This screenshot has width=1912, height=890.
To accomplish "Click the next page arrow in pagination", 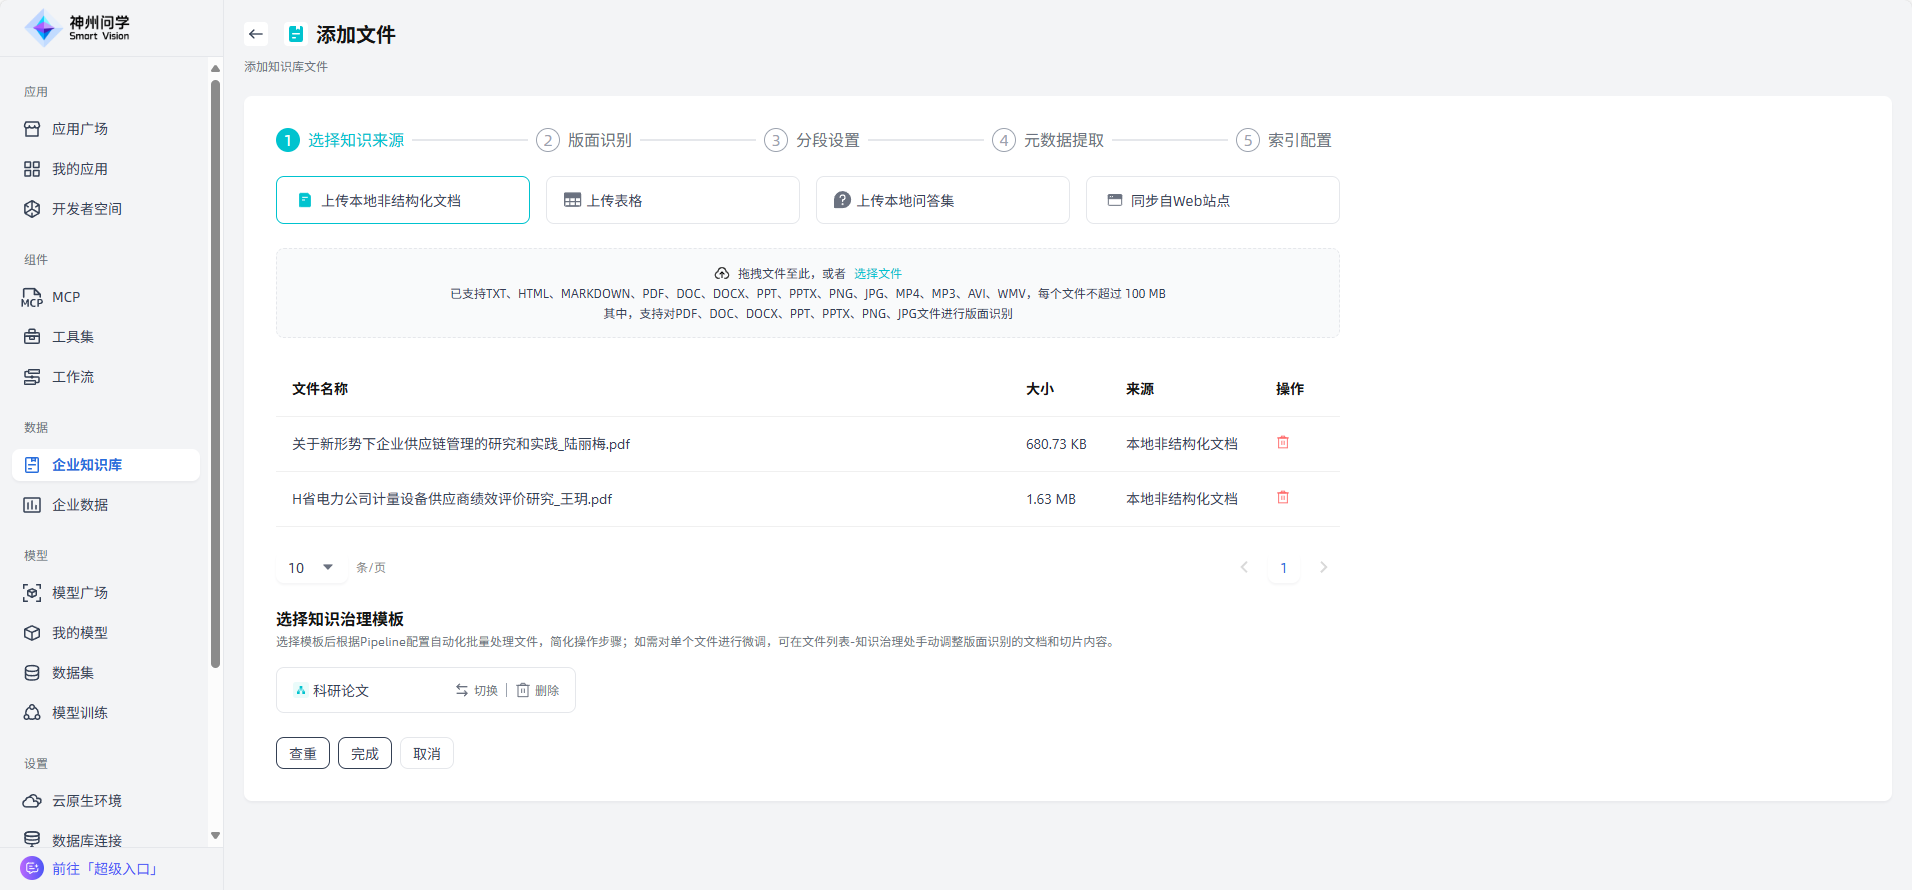I will (x=1323, y=568).
